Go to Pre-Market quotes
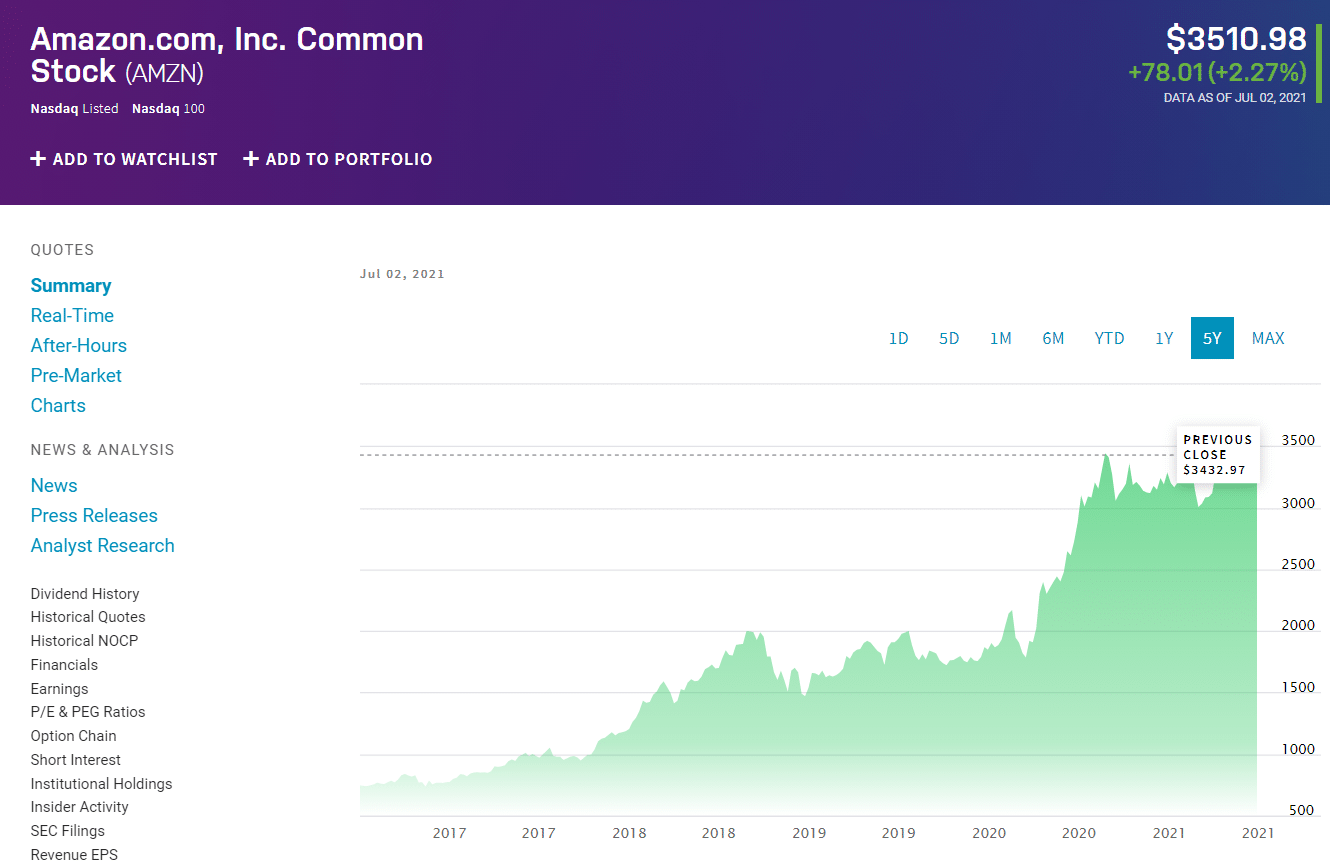Image resolution: width=1330 pixels, height=866 pixels. (x=76, y=376)
